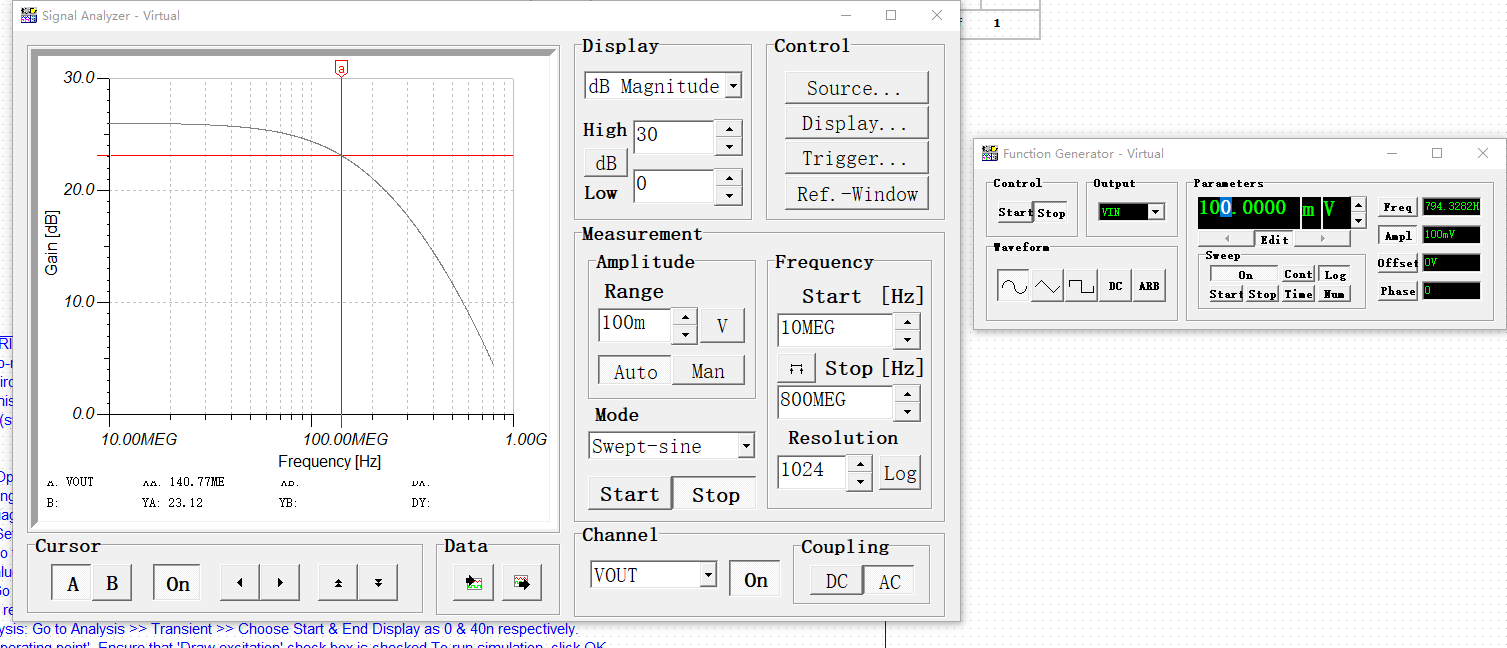Viewport: 1507px width, 648px height.
Task: Click the Function Generator title bar icon
Action: click(990, 153)
